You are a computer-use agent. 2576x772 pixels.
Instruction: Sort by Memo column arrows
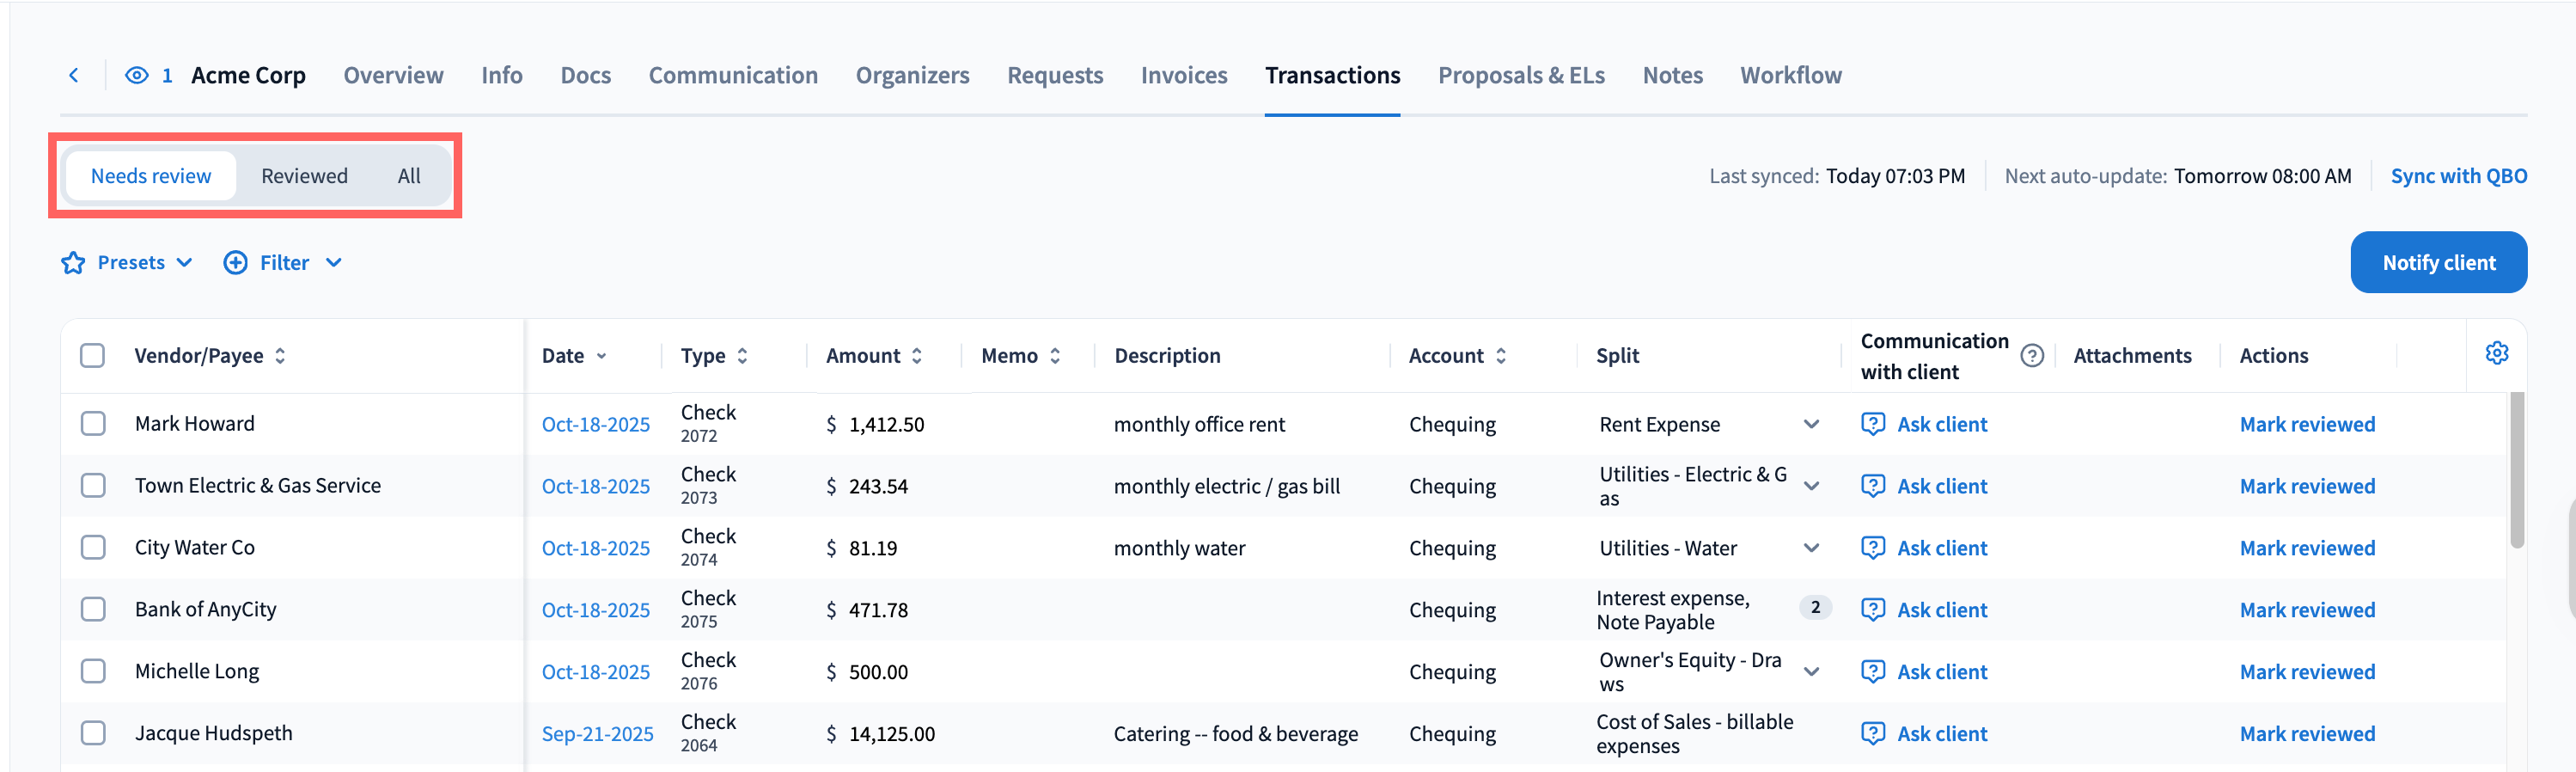(x=1054, y=356)
